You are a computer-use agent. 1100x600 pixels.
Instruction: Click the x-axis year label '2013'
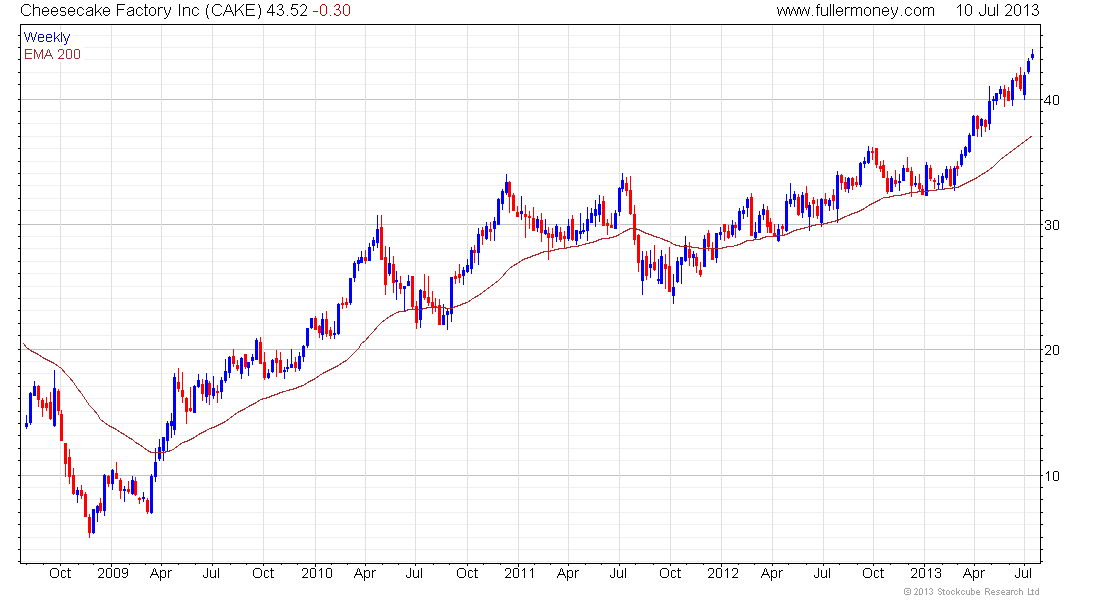(x=925, y=573)
